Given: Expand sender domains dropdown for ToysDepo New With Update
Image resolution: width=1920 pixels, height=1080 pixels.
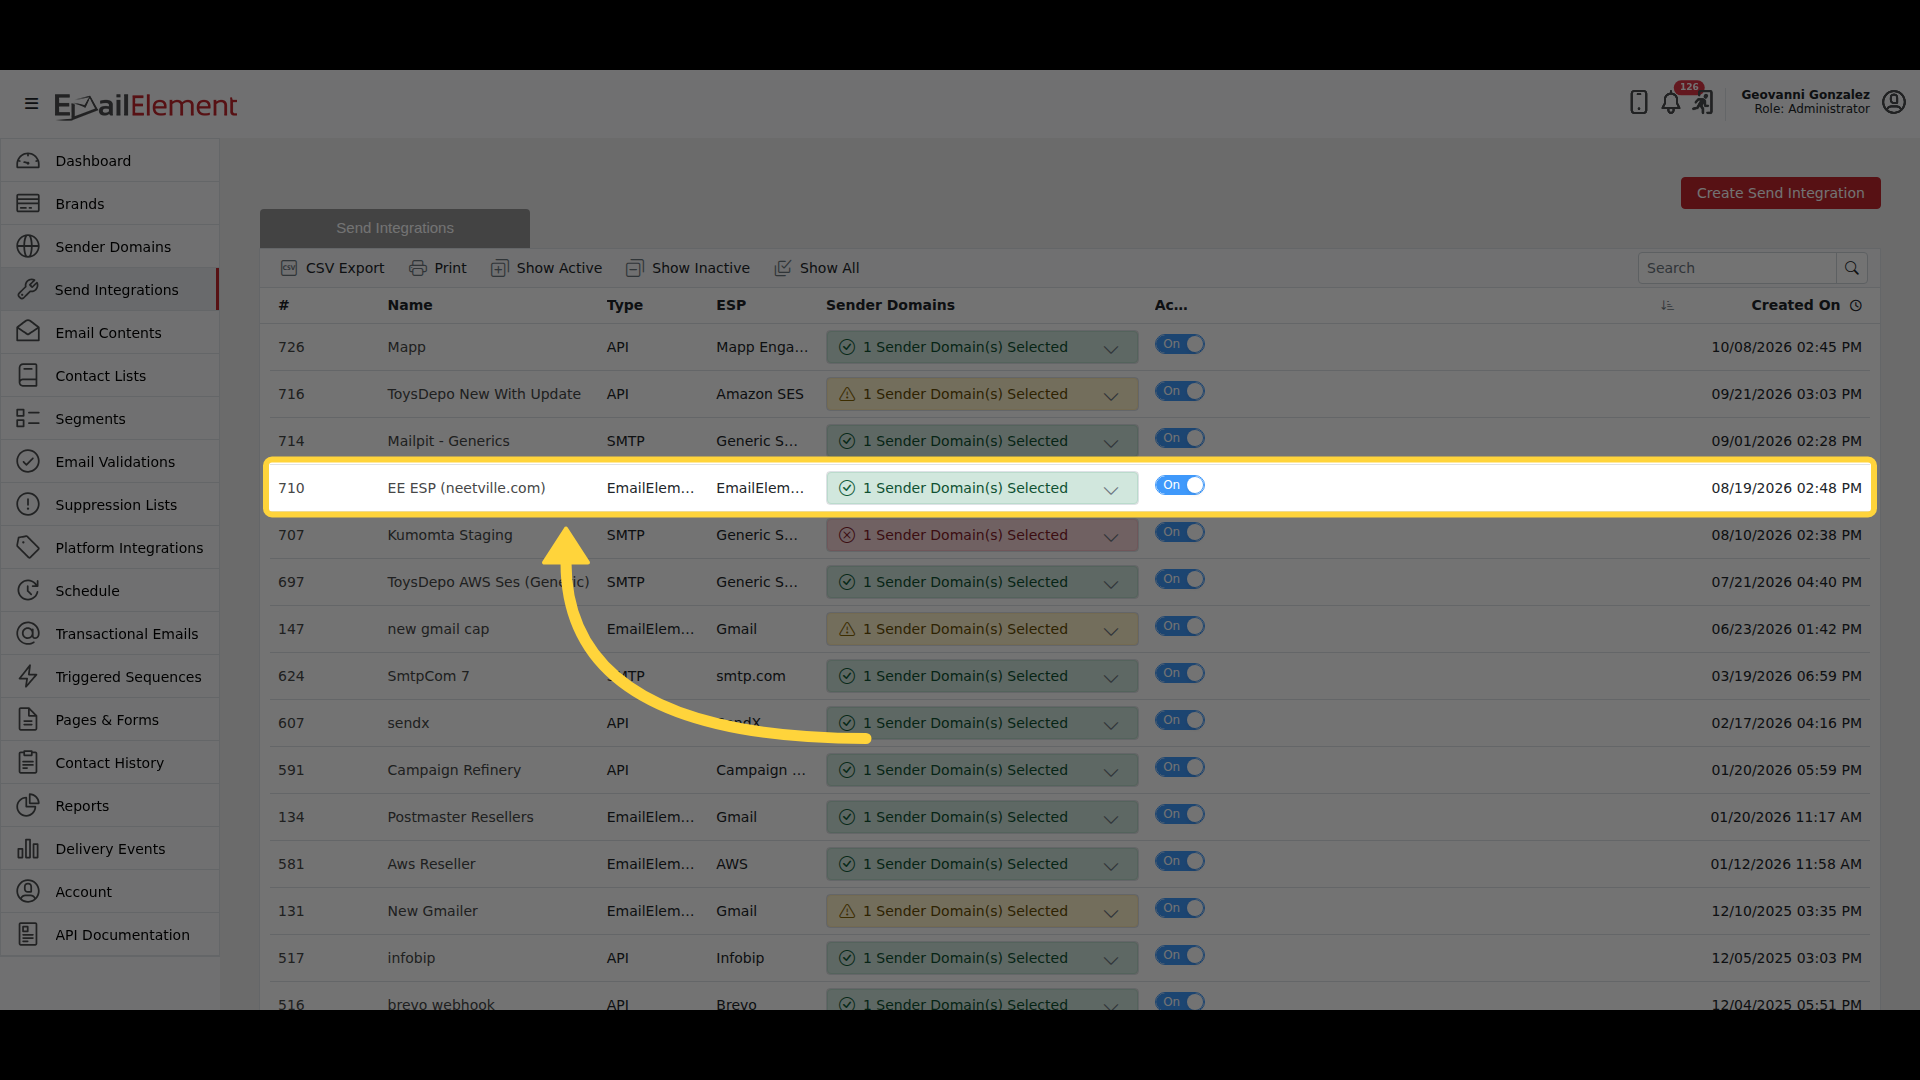Looking at the screenshot, I should [982, 394].
